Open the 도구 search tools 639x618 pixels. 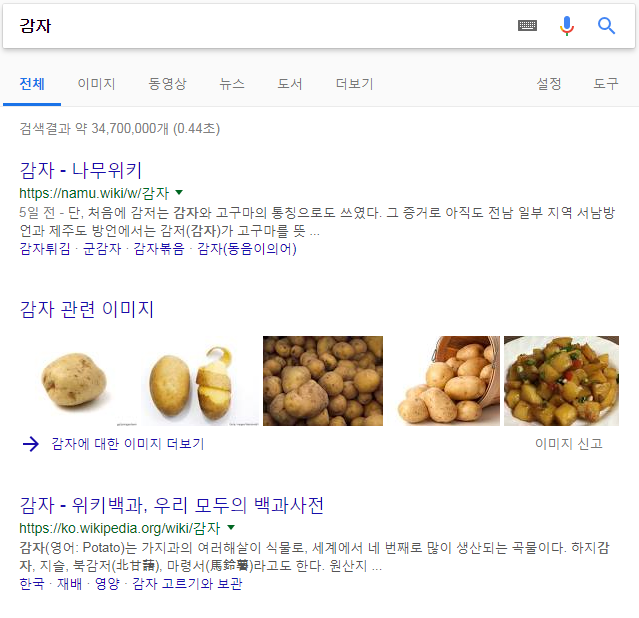click(x=606, y=84)
